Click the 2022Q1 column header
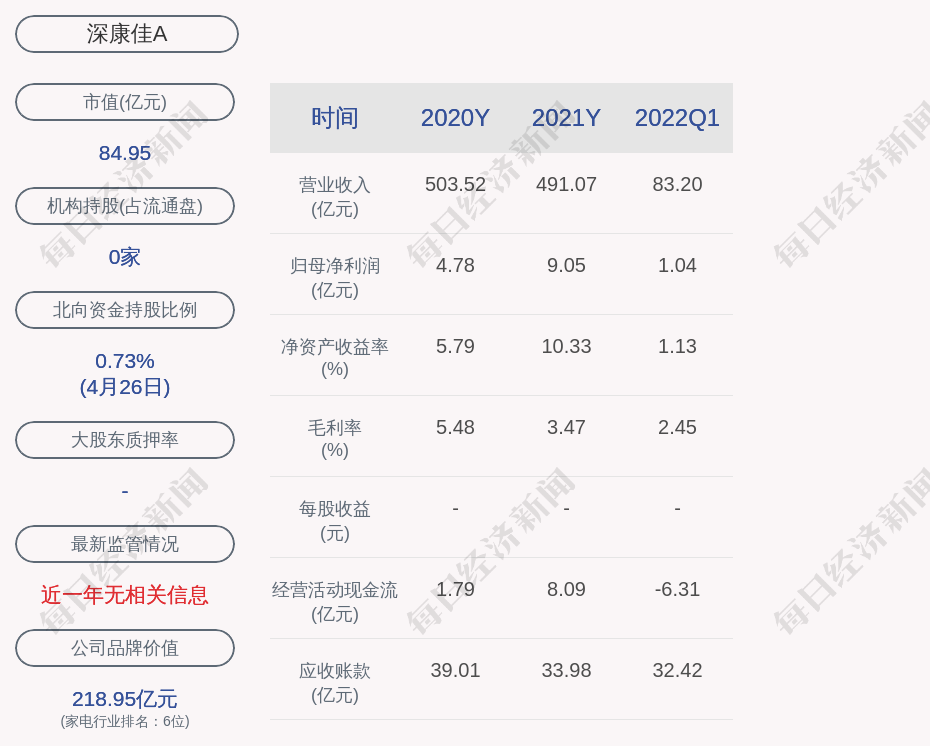The image size is (930, 746). pos(677,118)
